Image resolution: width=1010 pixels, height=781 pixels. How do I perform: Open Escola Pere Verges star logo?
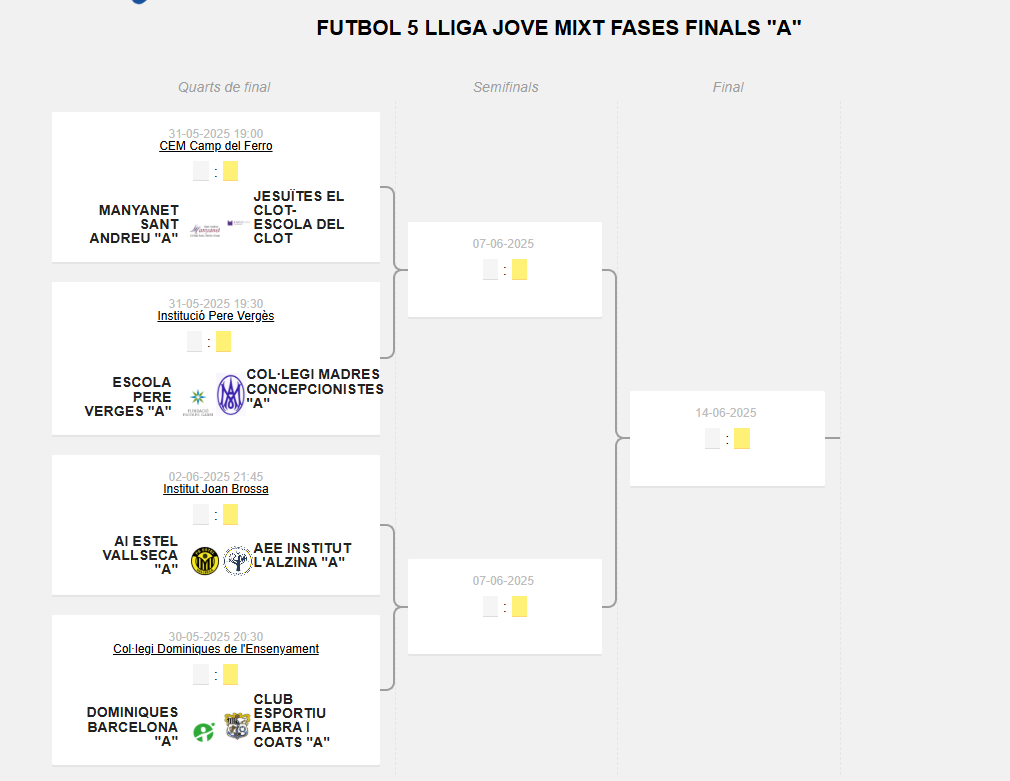click(x=198, y=401)
